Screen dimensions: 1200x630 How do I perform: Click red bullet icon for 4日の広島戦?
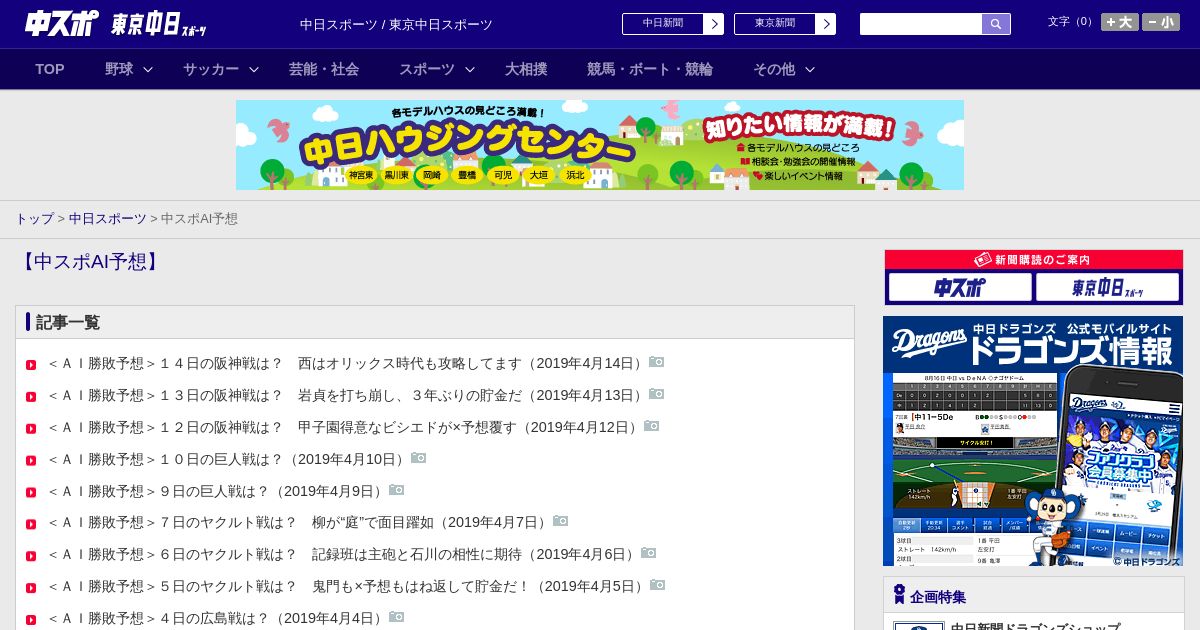[x=31, y=620]
